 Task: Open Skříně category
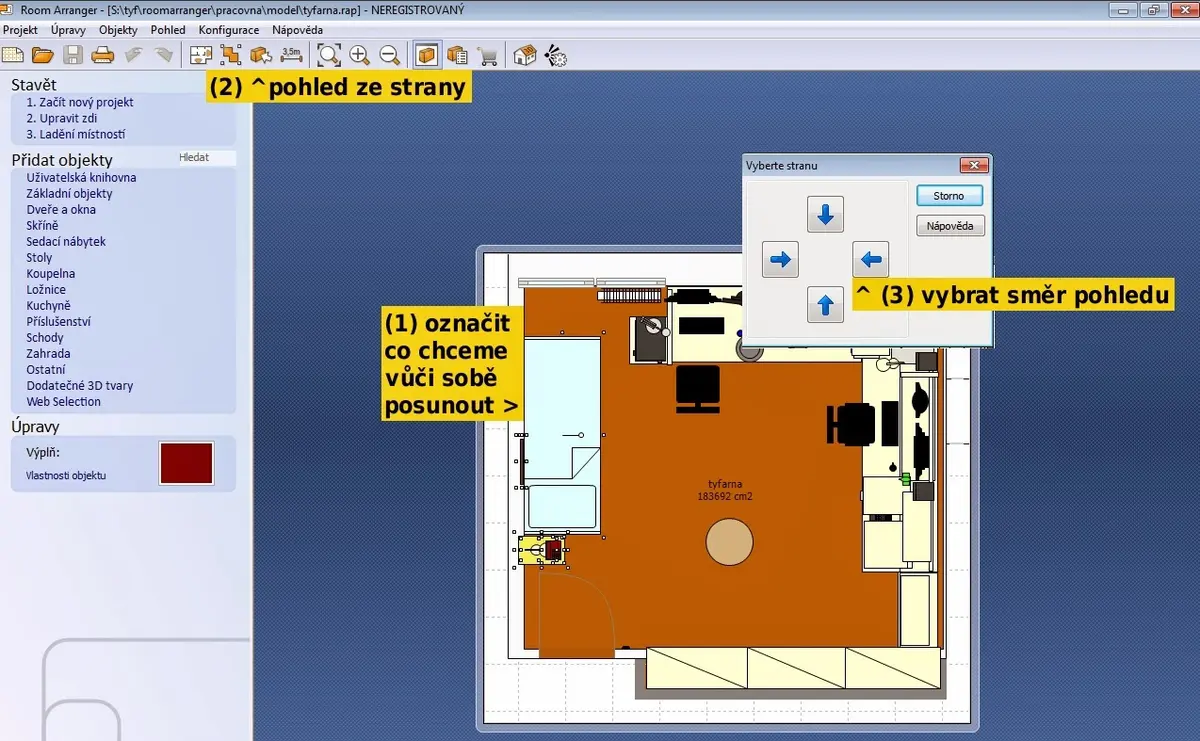(x=43, y=226)
